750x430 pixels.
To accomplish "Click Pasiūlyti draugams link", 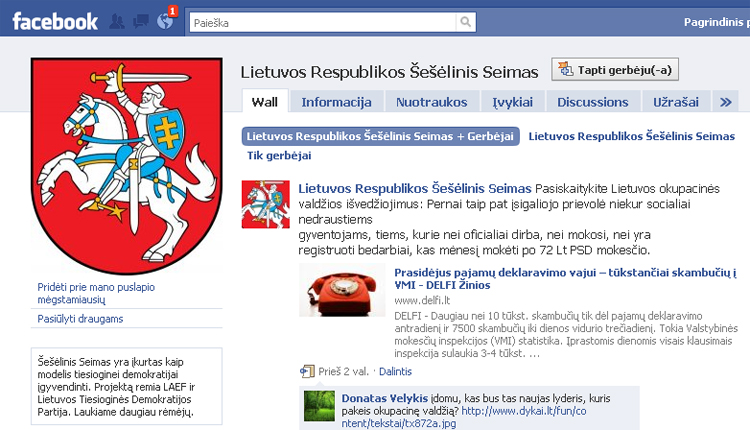I will [x=80, y=319].
